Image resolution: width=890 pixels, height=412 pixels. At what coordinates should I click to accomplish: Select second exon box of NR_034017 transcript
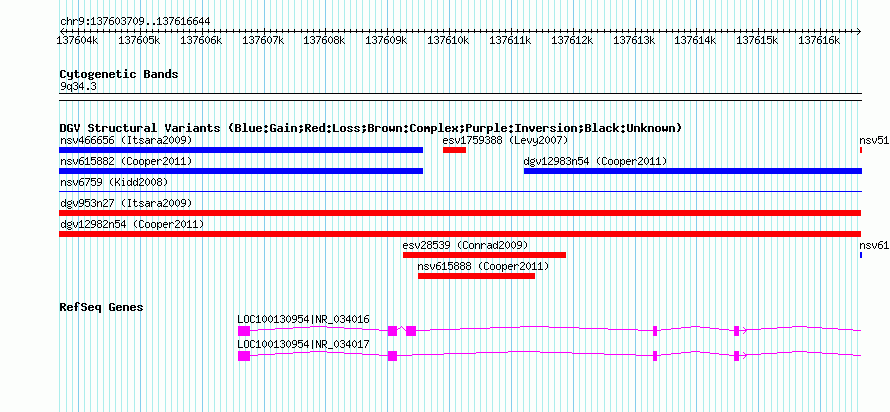pos(392,356)
